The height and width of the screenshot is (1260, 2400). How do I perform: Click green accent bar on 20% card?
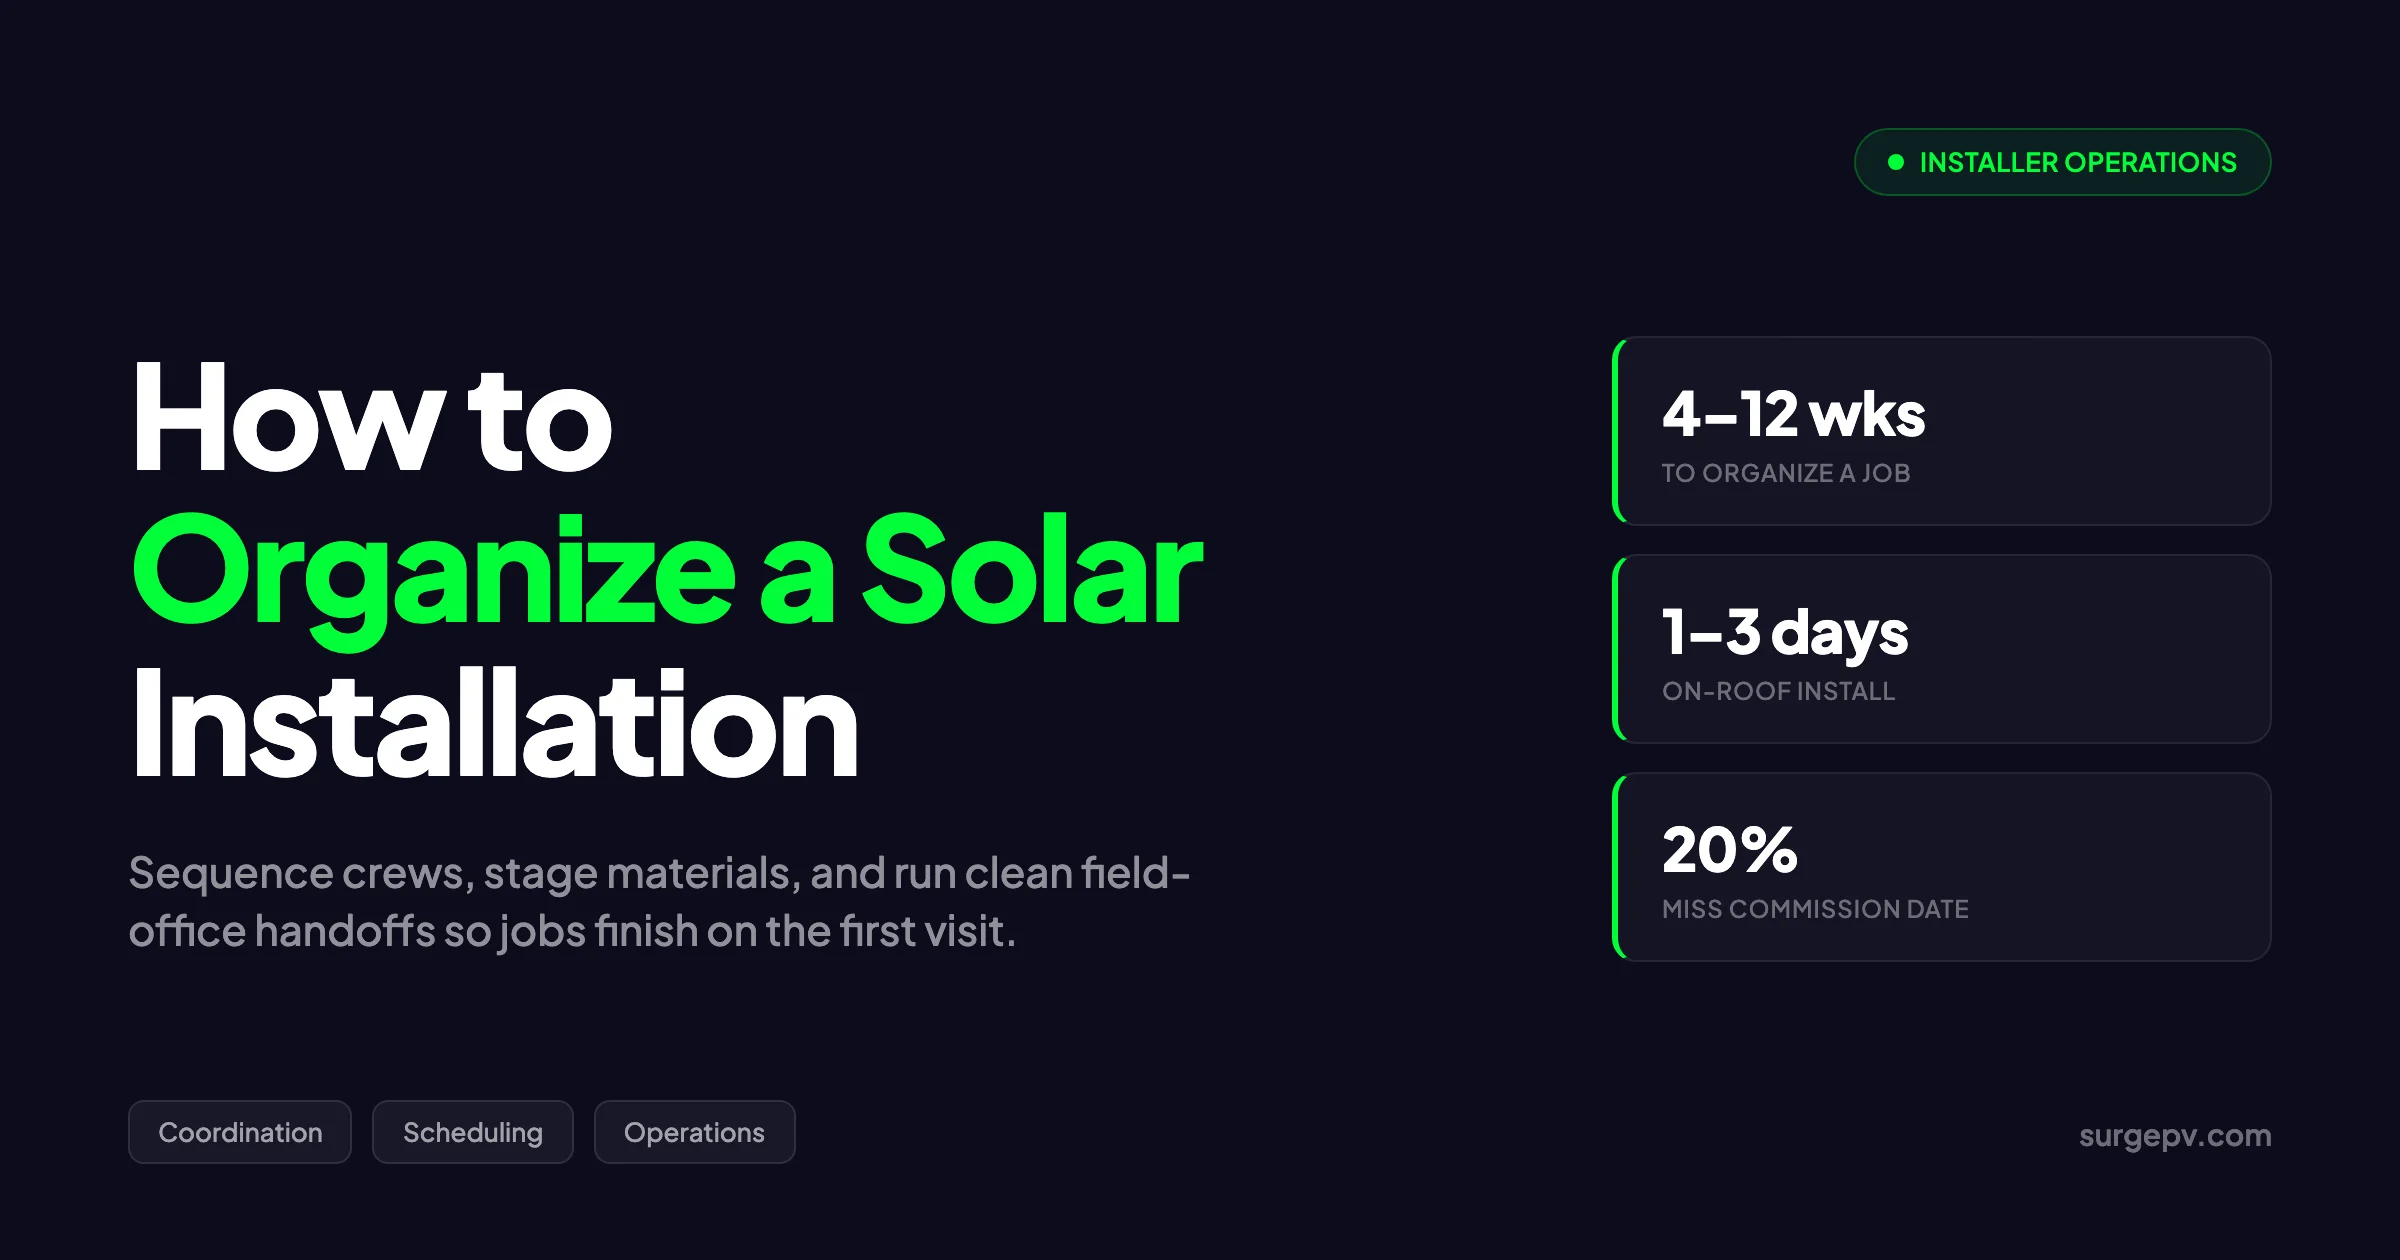1616,867
